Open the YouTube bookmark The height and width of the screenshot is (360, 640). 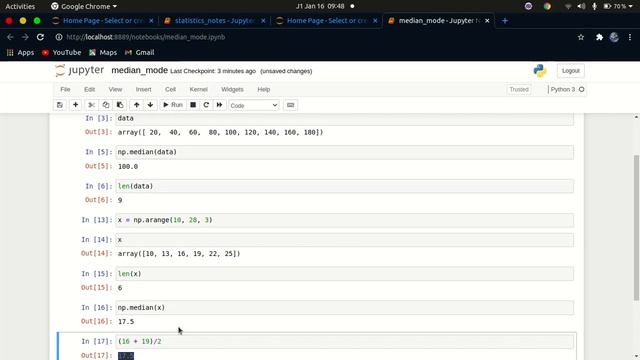click(x=61, y=53)
